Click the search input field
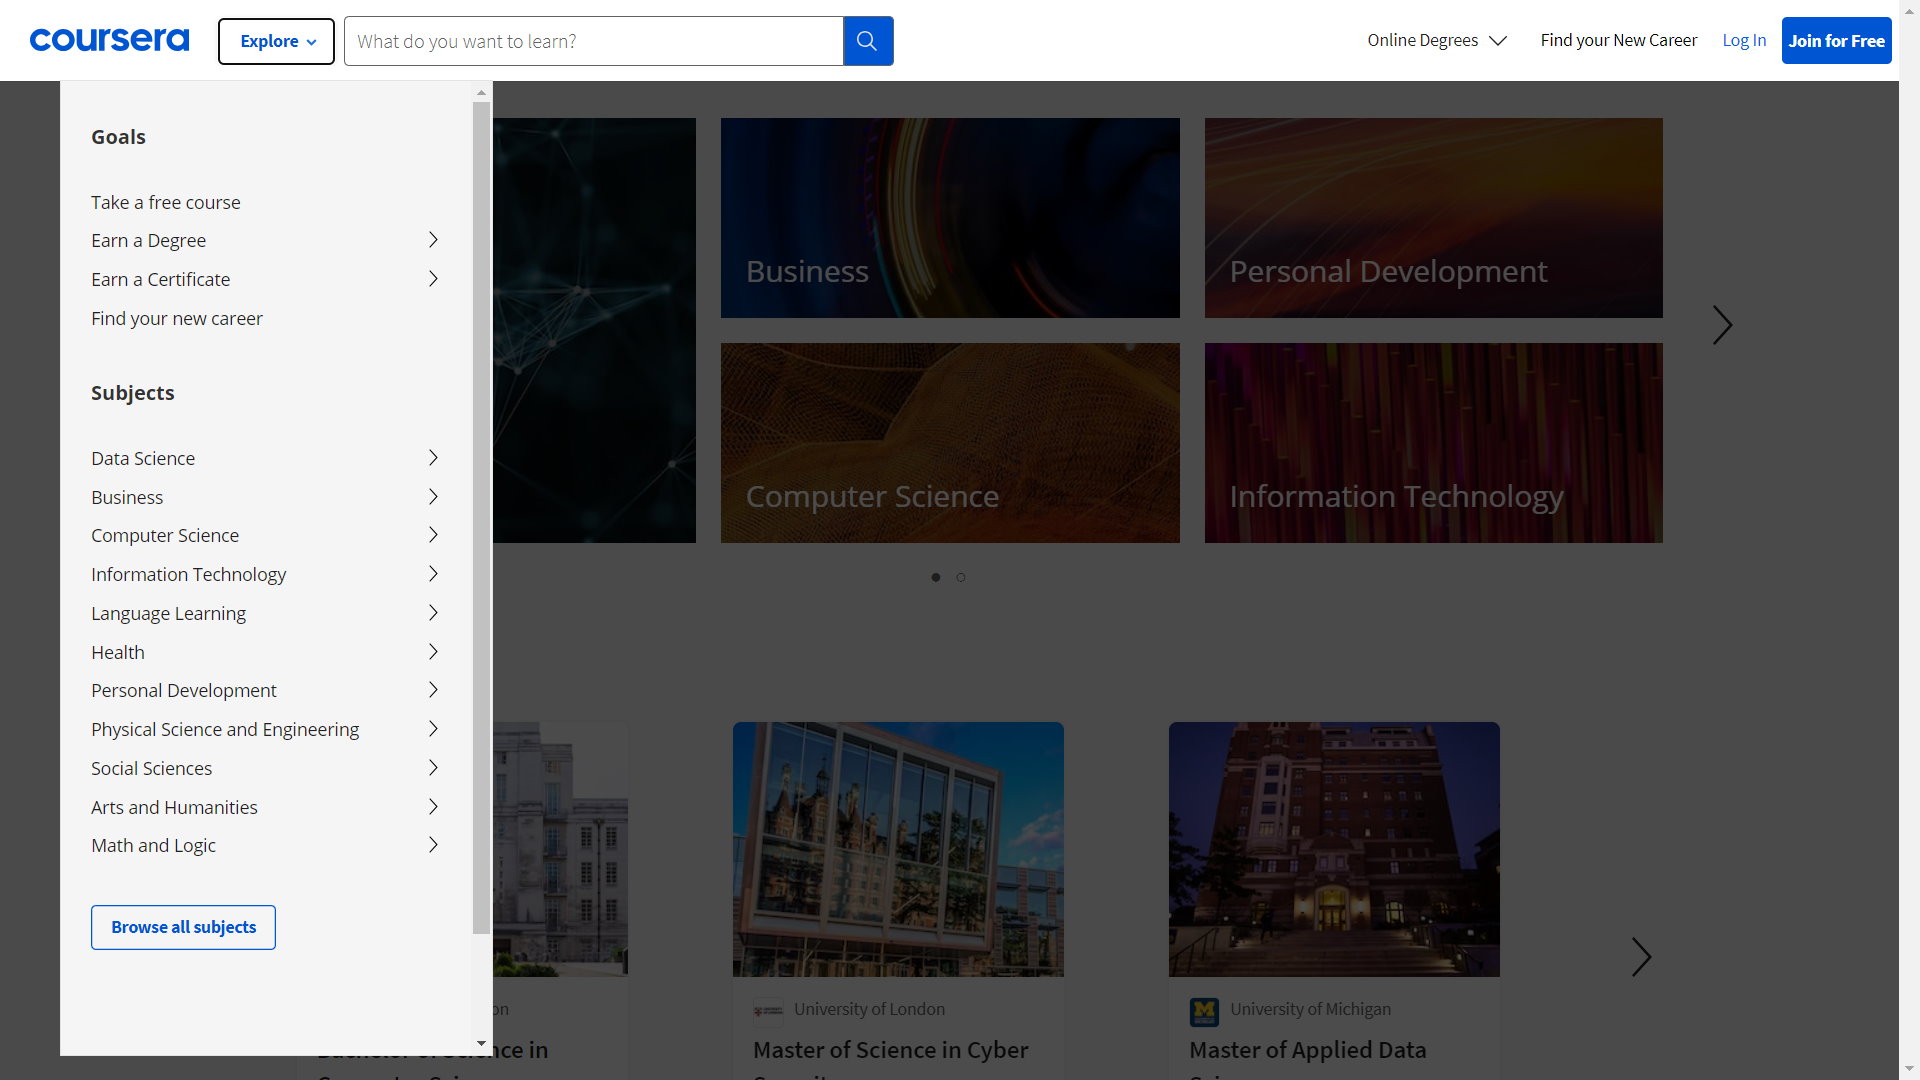This screenshot has height=1080, width=1920. [x=594, y=41]
